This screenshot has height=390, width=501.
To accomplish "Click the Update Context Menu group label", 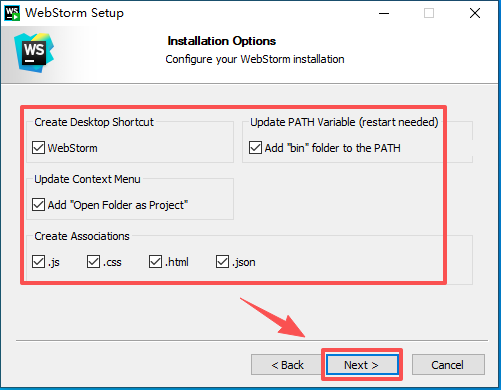I will tap(87, 179).
